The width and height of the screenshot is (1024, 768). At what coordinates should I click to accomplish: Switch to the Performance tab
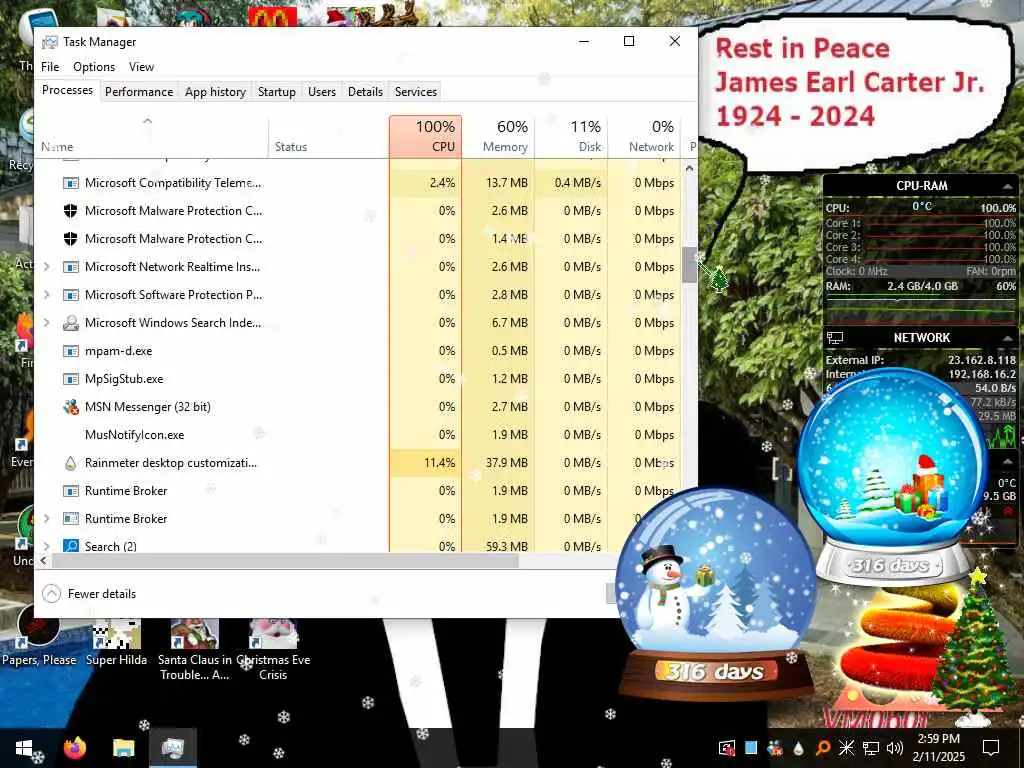point(139,92)
